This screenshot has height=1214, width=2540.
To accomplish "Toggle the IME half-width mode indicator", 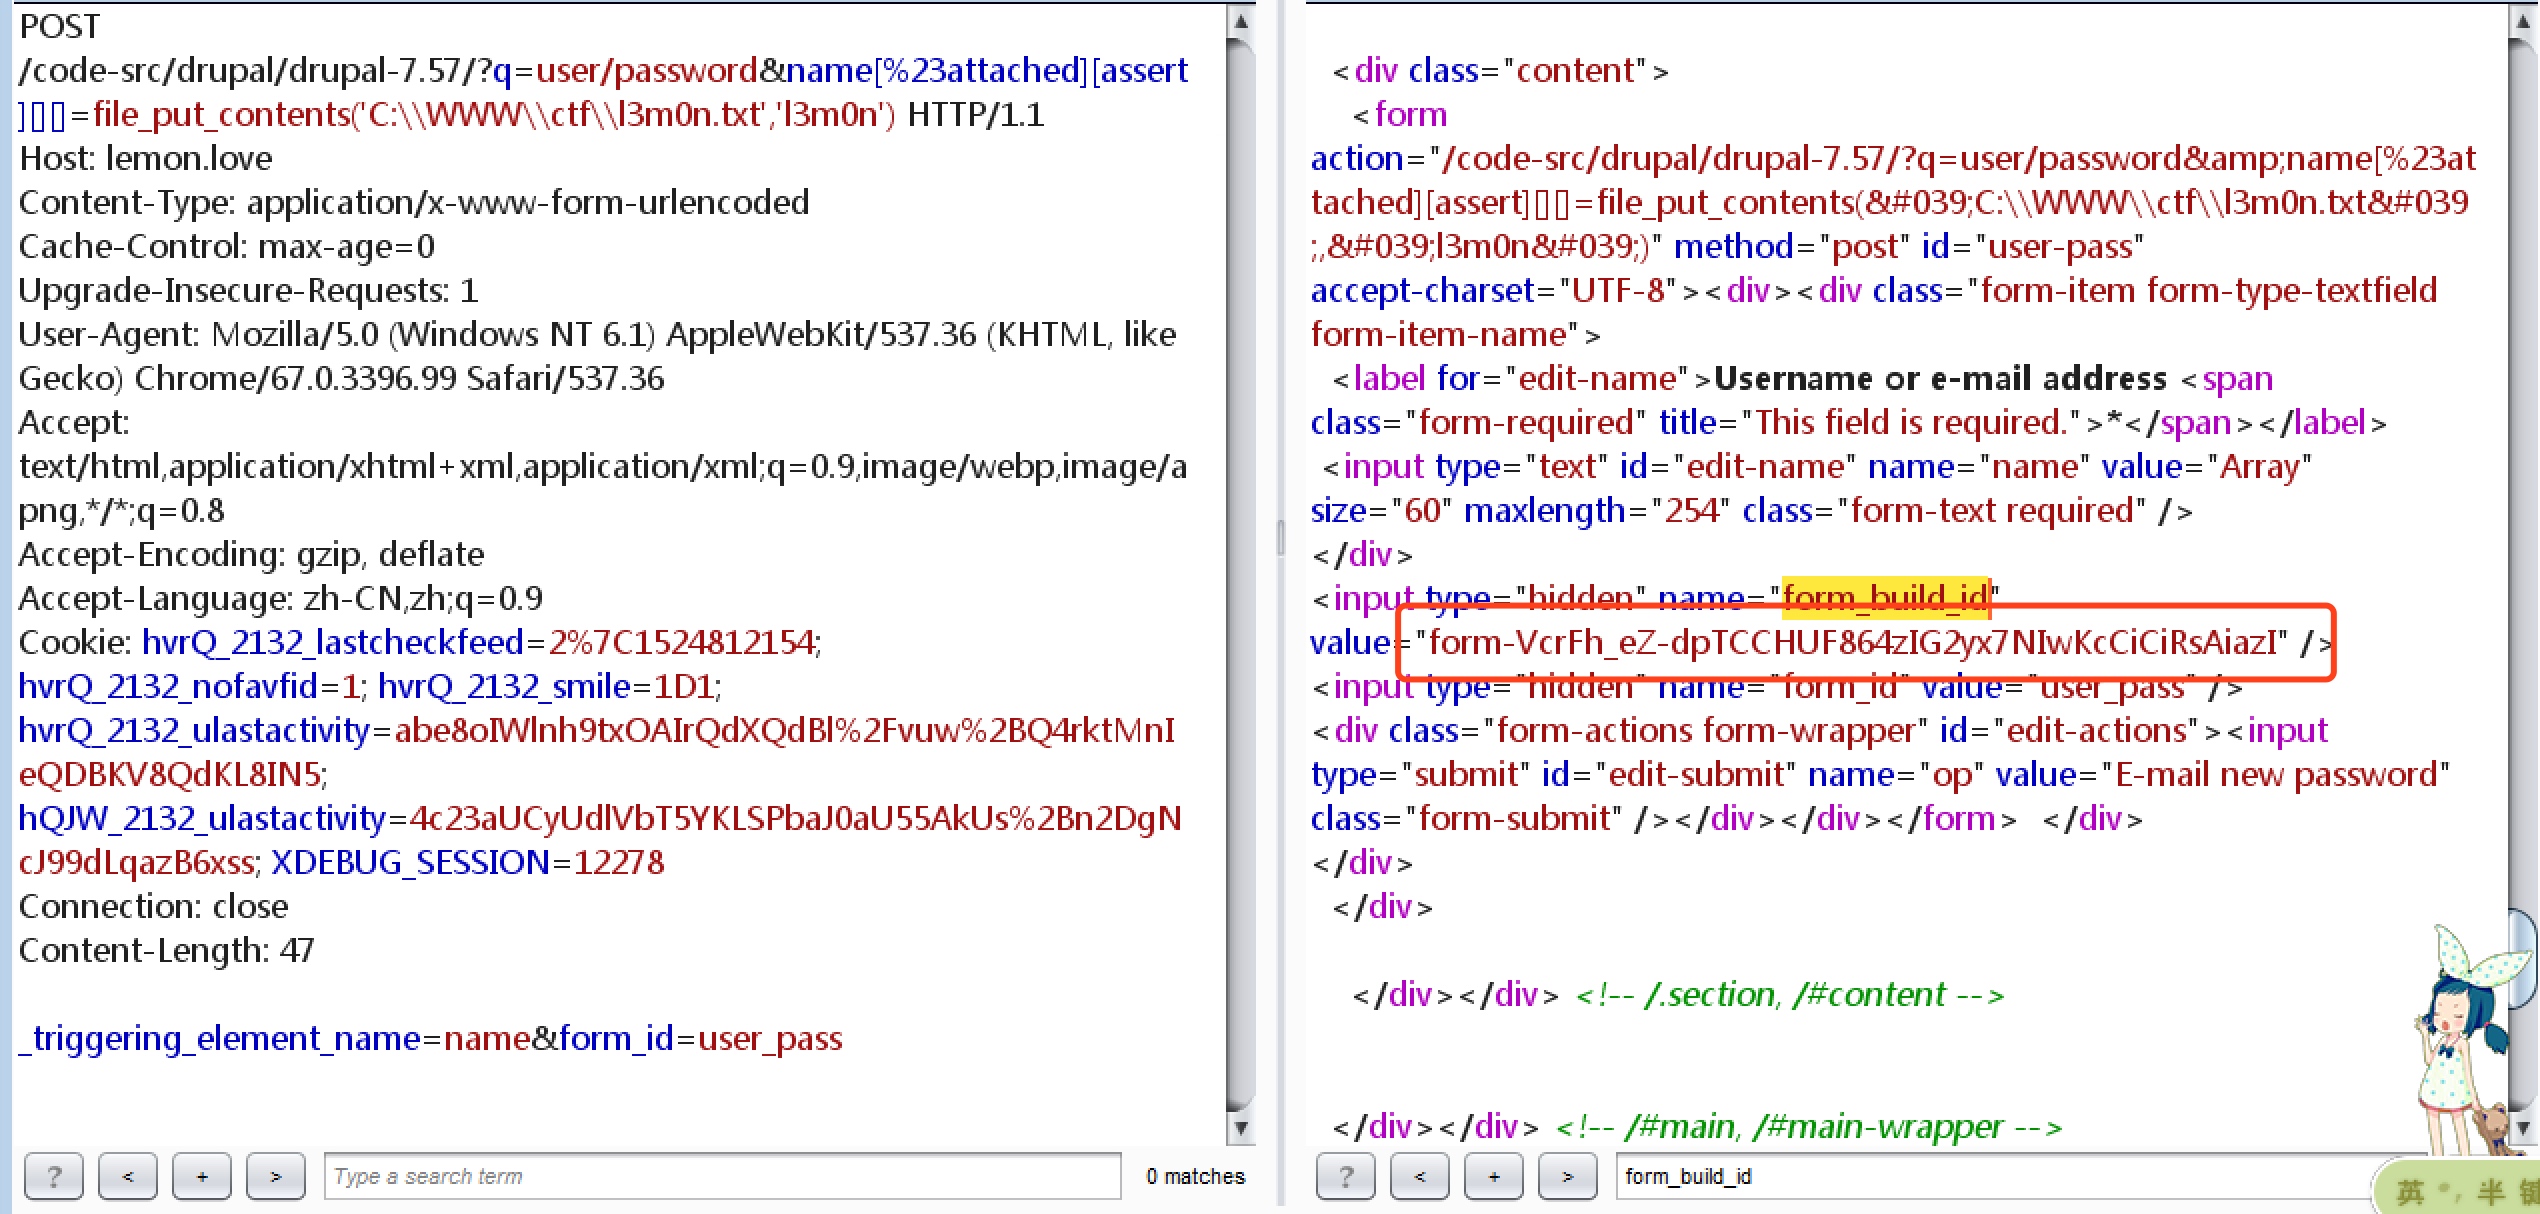I will pos(2491,1191).
